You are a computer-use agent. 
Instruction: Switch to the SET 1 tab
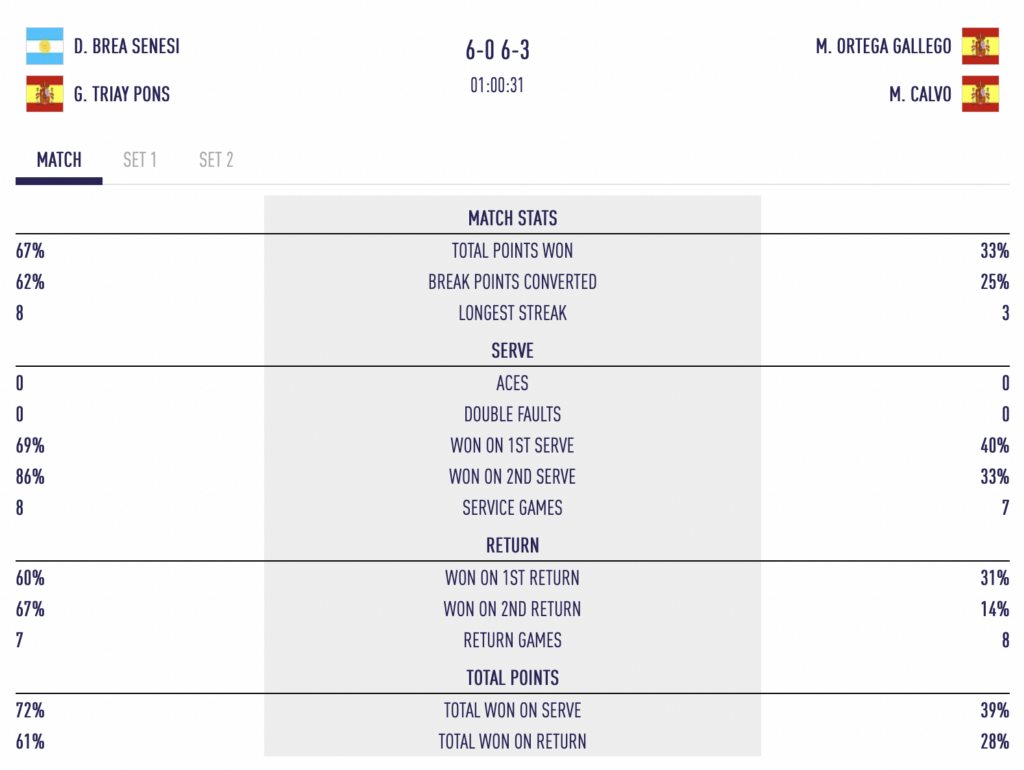click(140, 160)
